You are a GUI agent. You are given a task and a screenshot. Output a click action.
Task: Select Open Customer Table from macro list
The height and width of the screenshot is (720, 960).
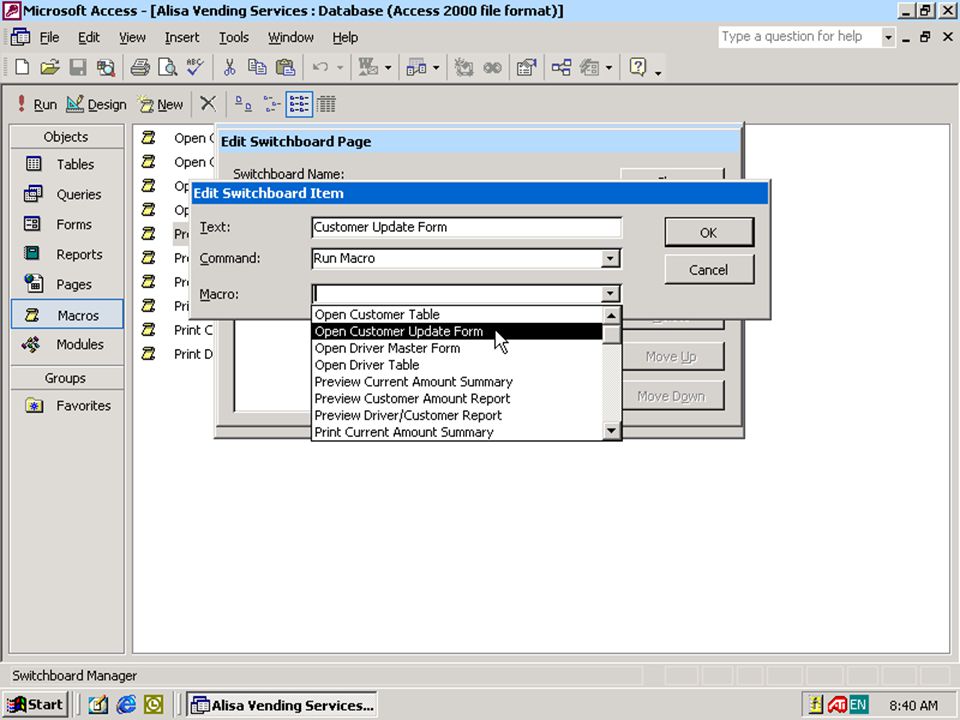click(x=457, y=314)
